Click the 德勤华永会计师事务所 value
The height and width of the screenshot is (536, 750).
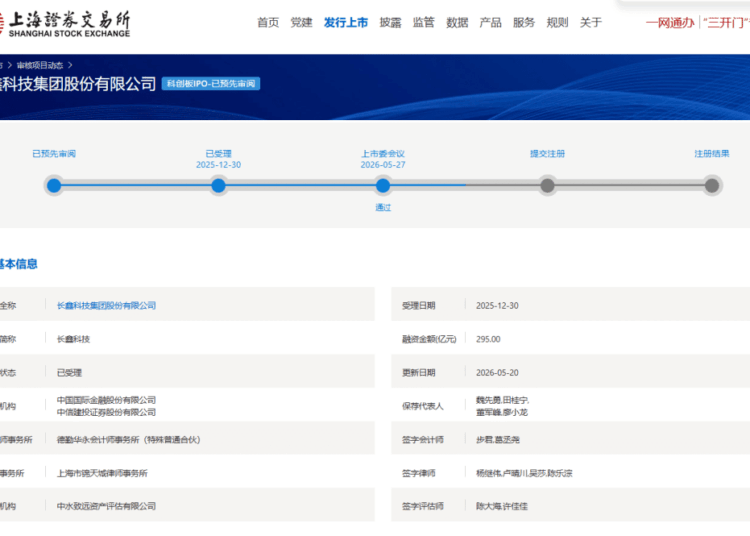pyautogui.click(x=128, y=439)
